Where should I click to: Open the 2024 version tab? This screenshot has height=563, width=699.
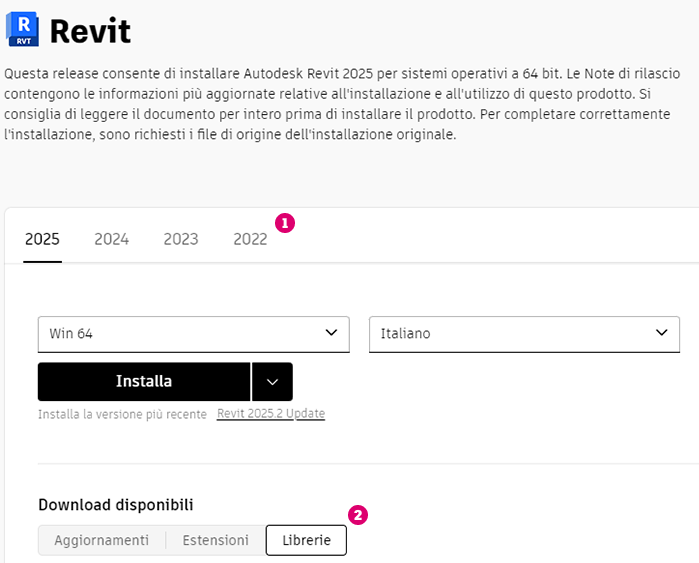pos(111,239)
